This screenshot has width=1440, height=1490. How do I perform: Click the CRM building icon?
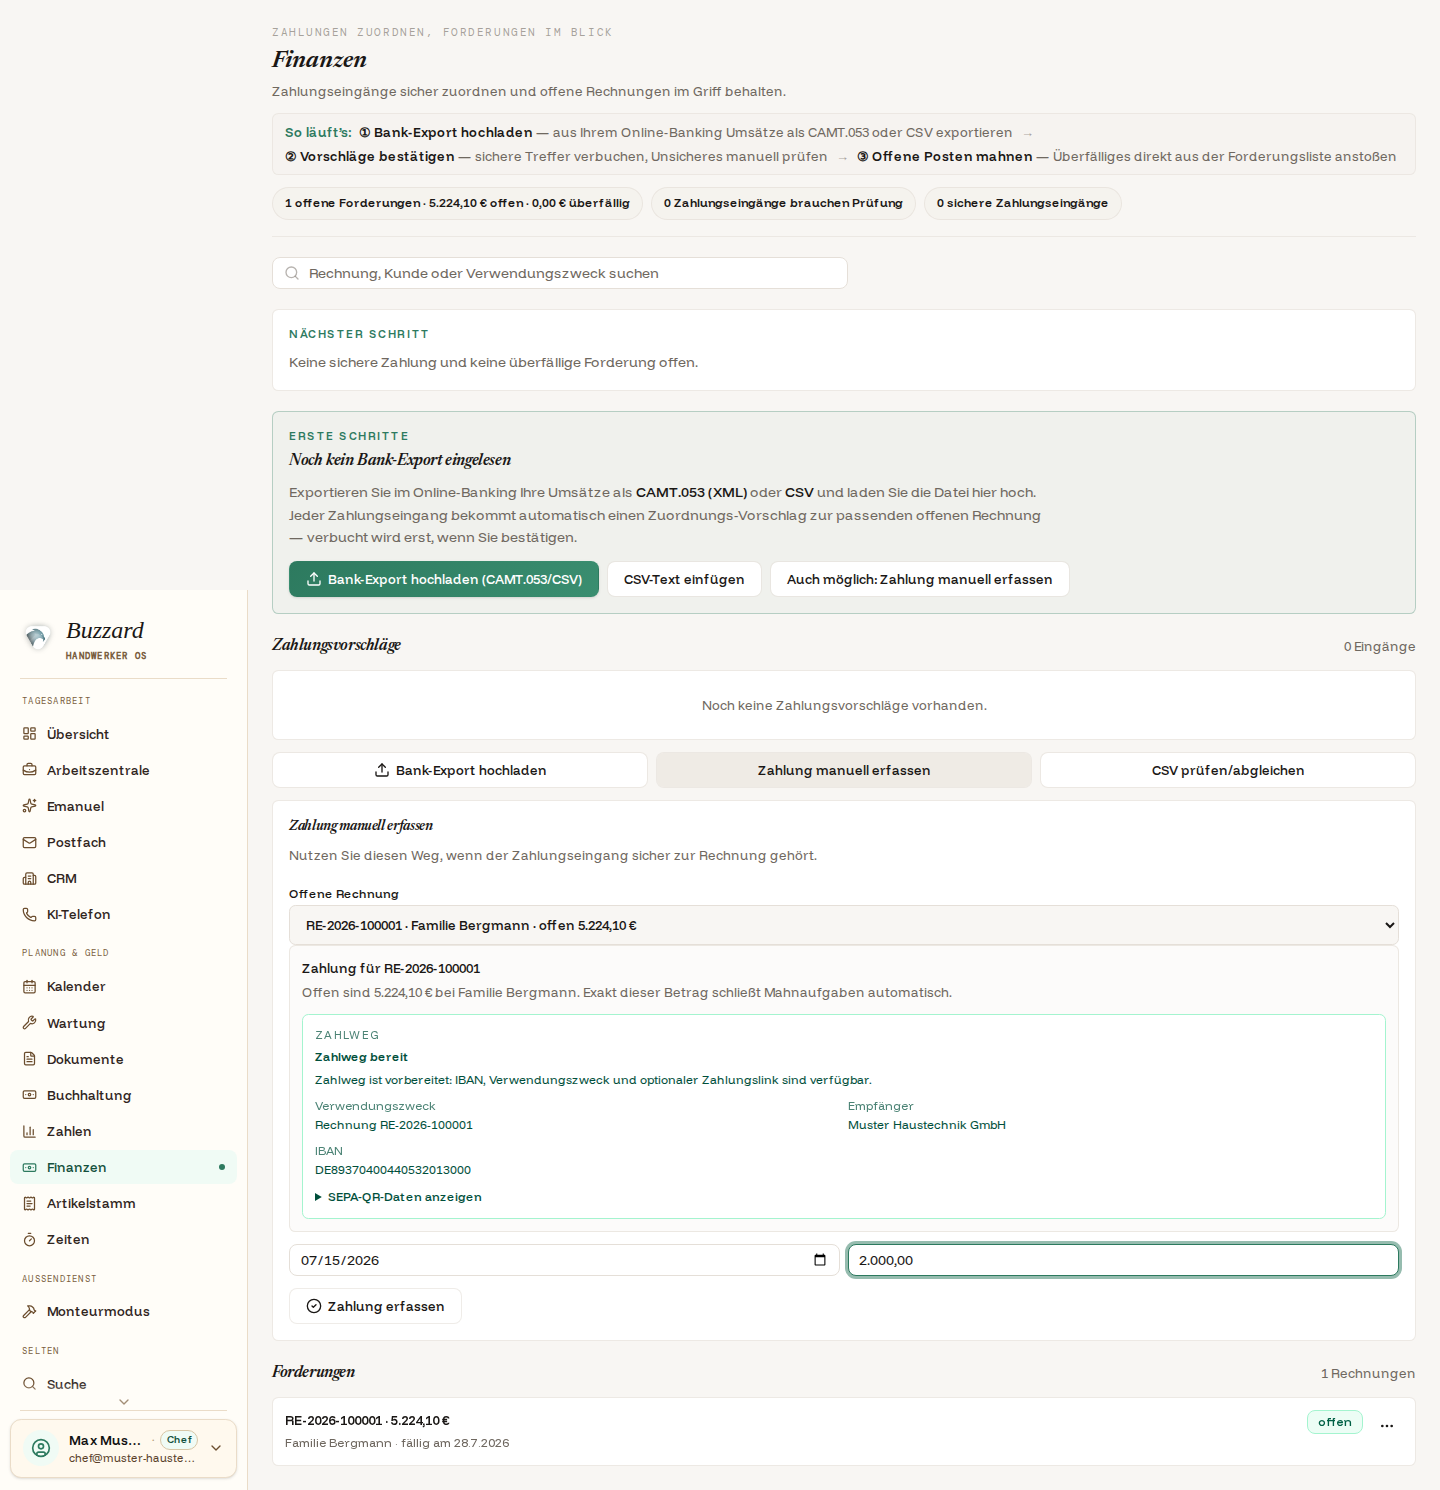[x=29, y=878]
